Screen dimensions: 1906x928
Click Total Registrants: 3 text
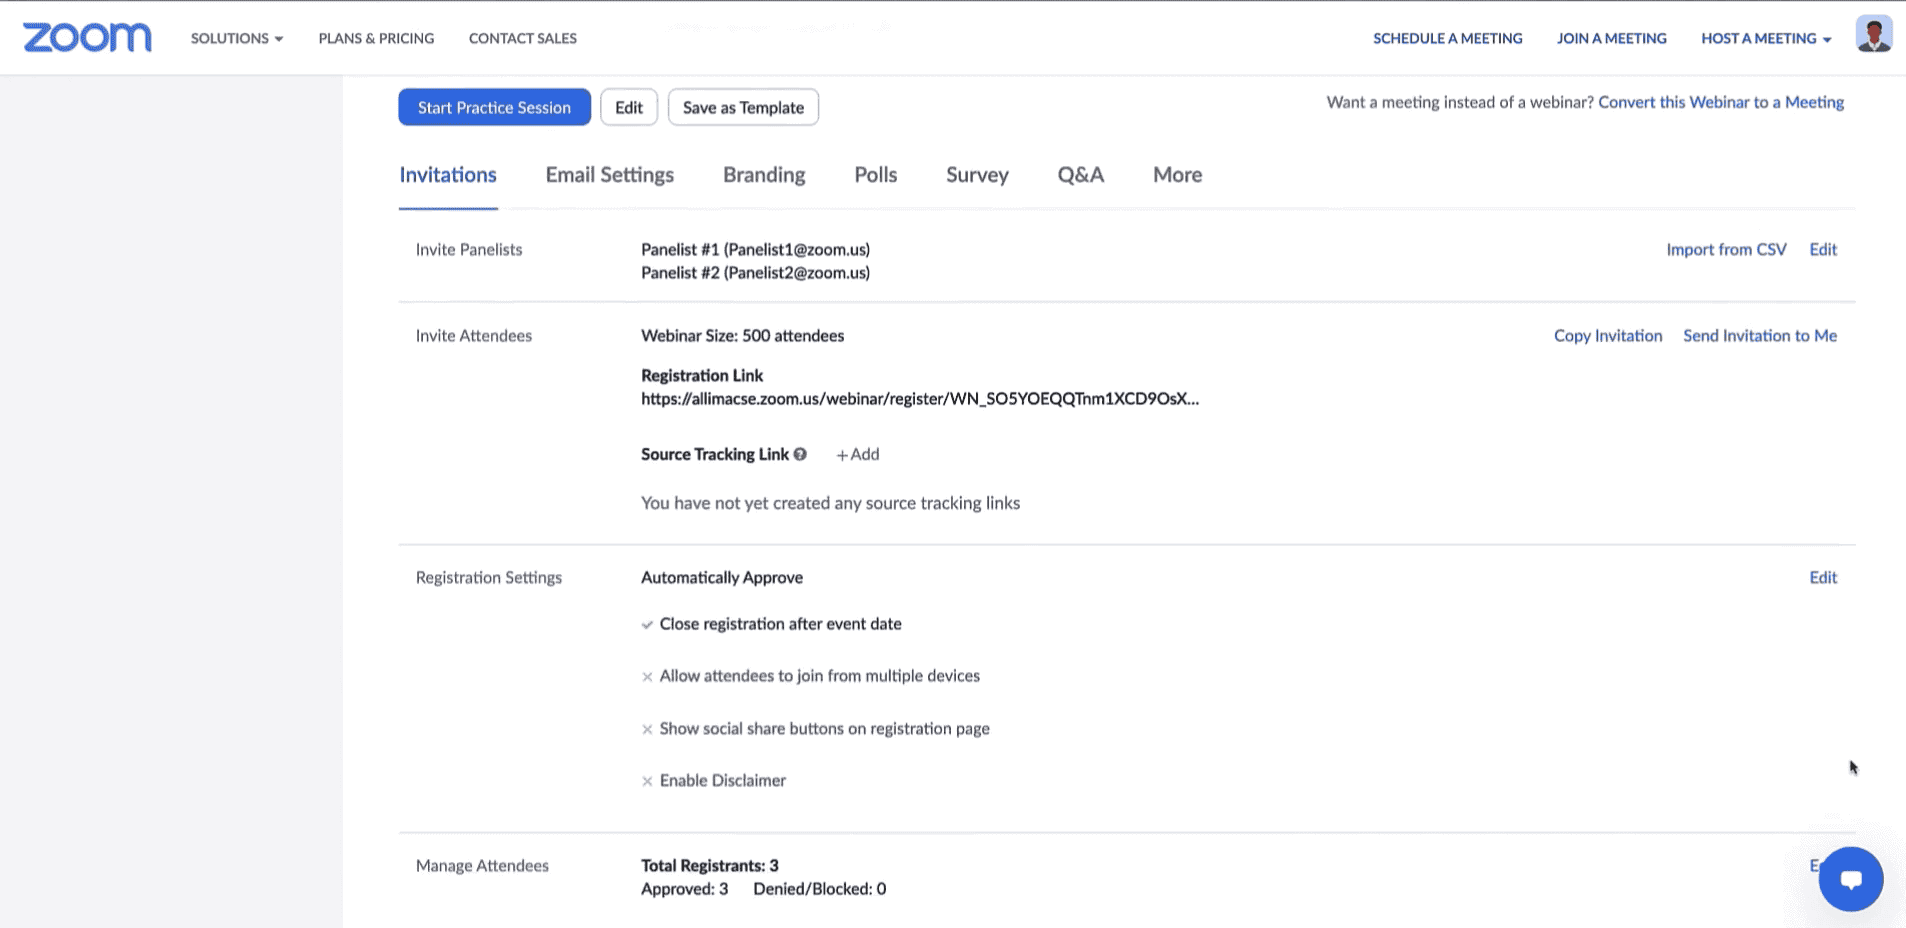tap(709, 866)
